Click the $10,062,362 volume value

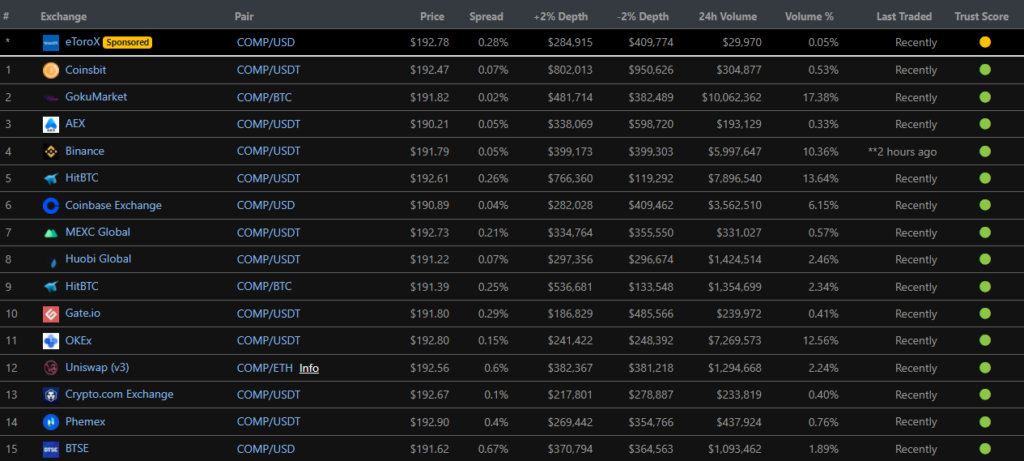(731, 97)
